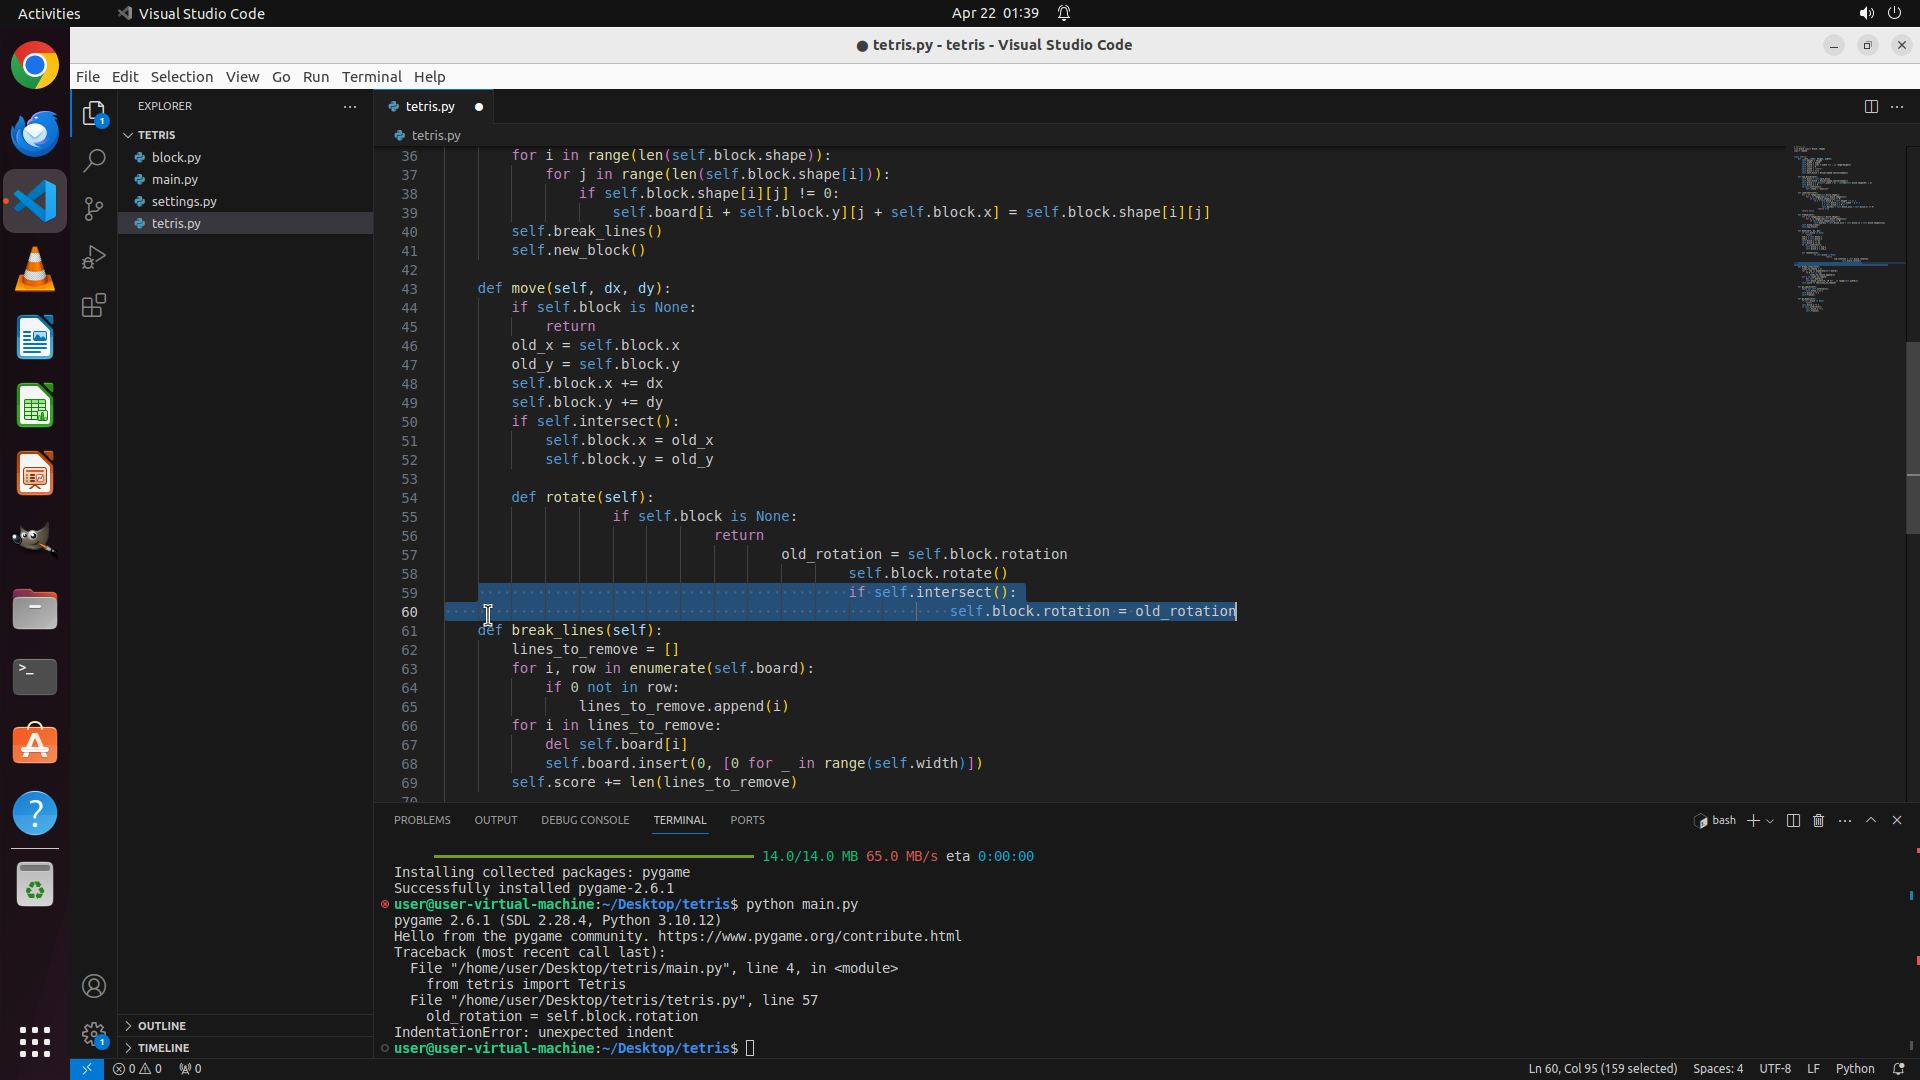
Task: Open Run and Debug view
Action: (x=94, y=257)
